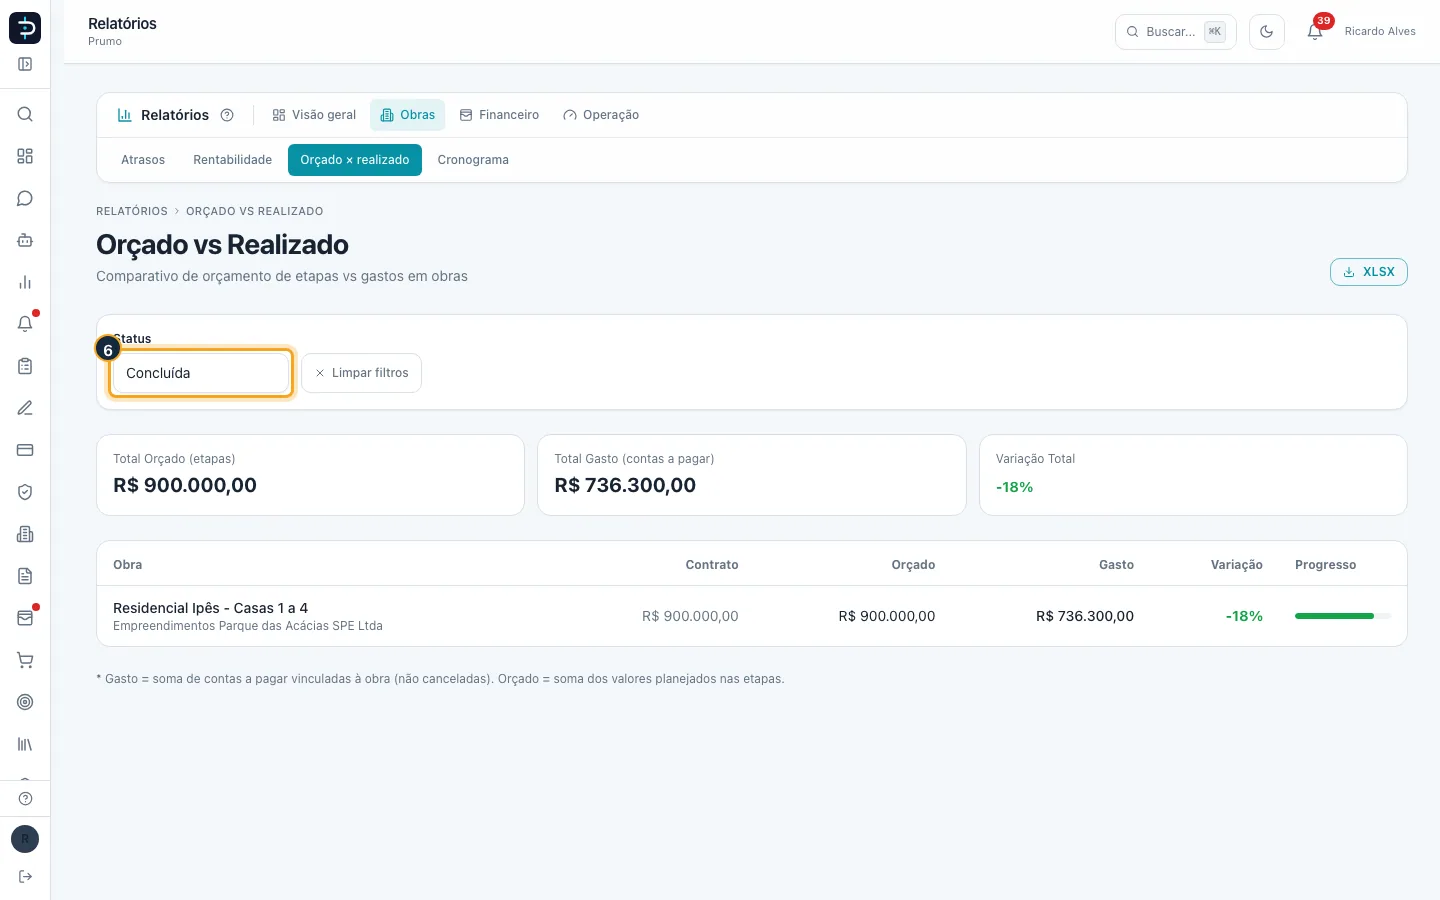Open the building icon in sidebar
1440x900 pixels.
[25, 534]
